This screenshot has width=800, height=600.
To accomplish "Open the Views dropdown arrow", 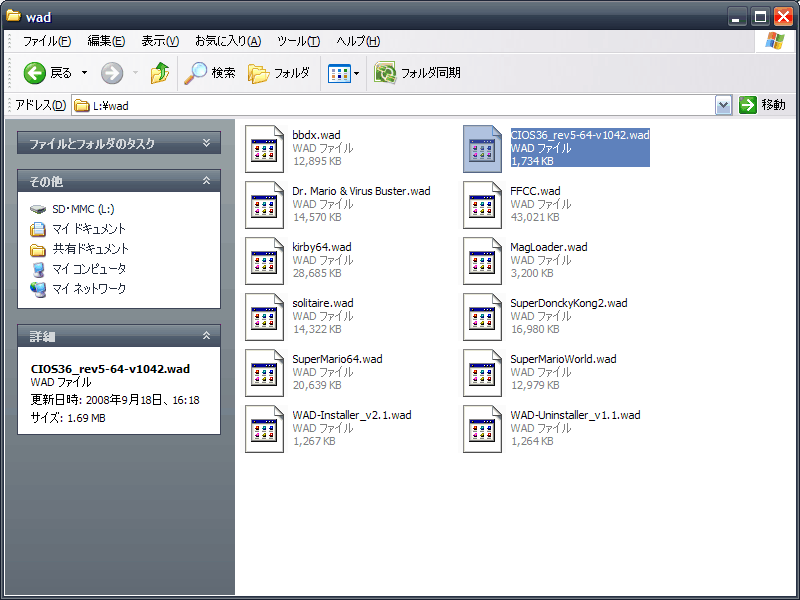I will tap(357, 73).
